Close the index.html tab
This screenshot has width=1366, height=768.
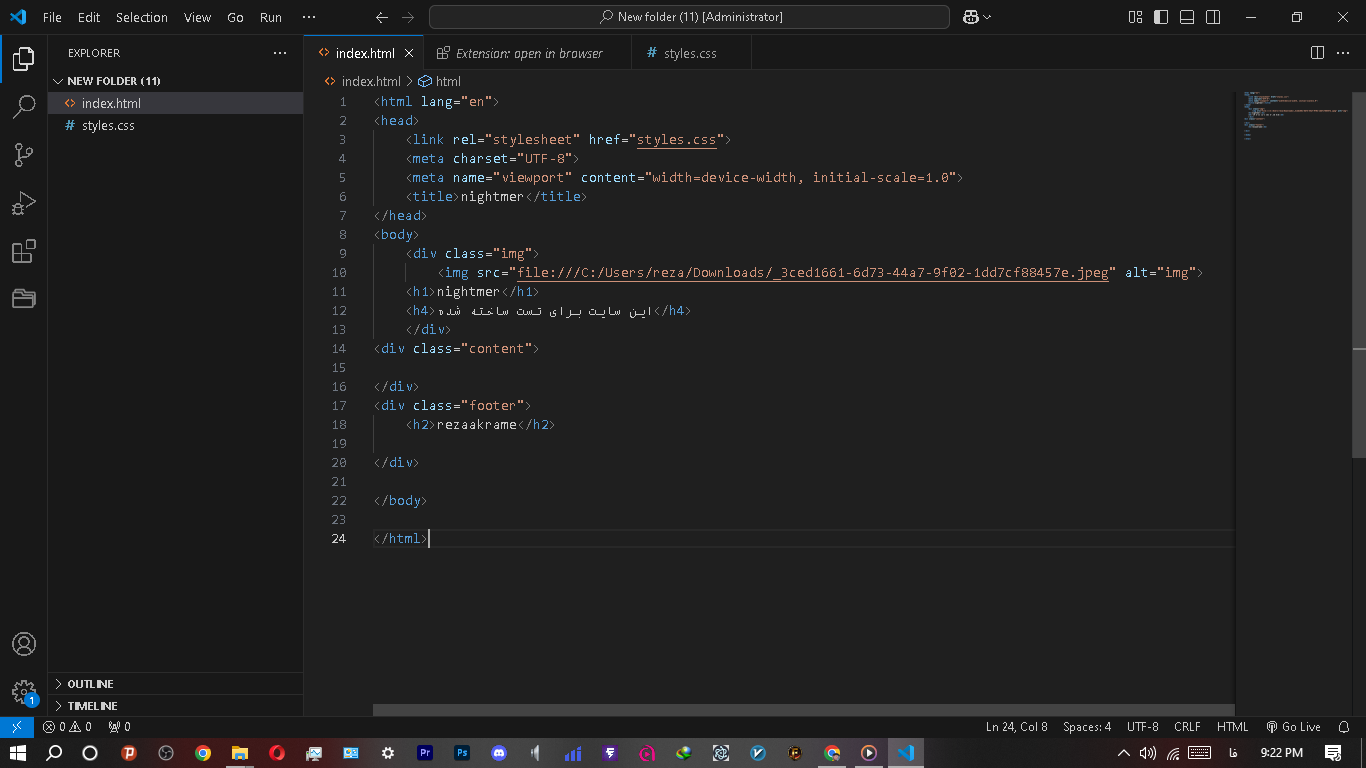tap(409, 53)
